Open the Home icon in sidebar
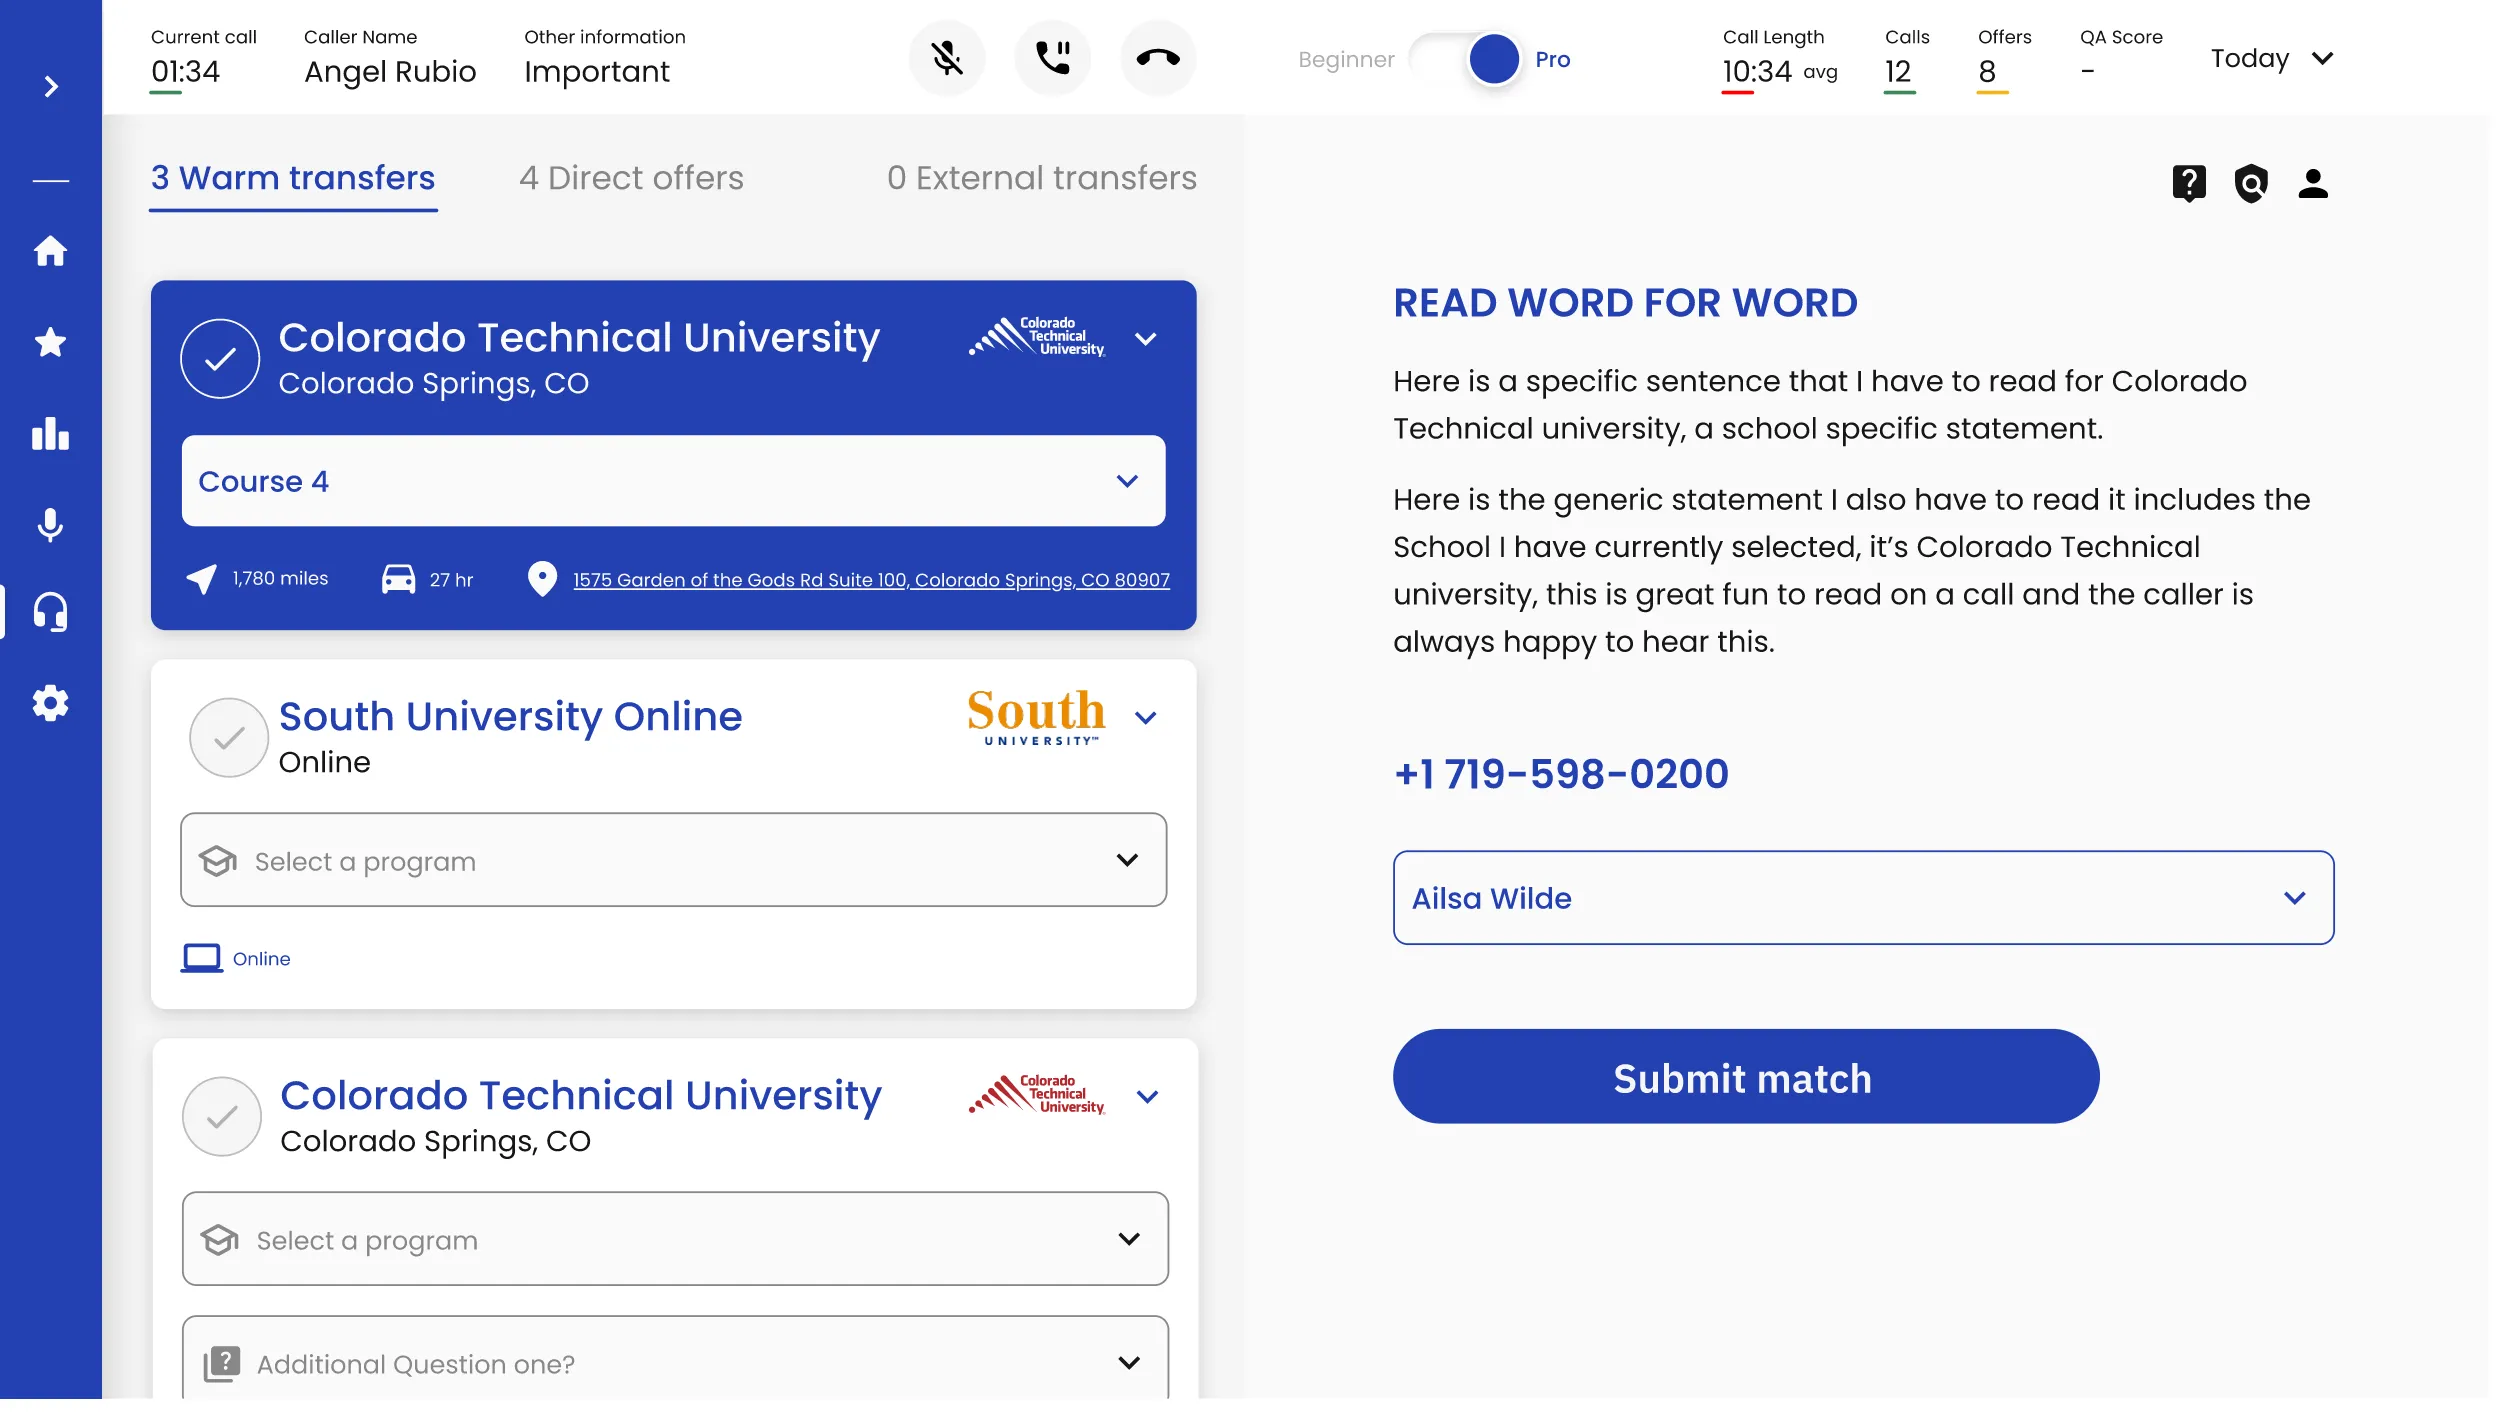Viewport: 2500px width, 1424px height. point(50,251)
